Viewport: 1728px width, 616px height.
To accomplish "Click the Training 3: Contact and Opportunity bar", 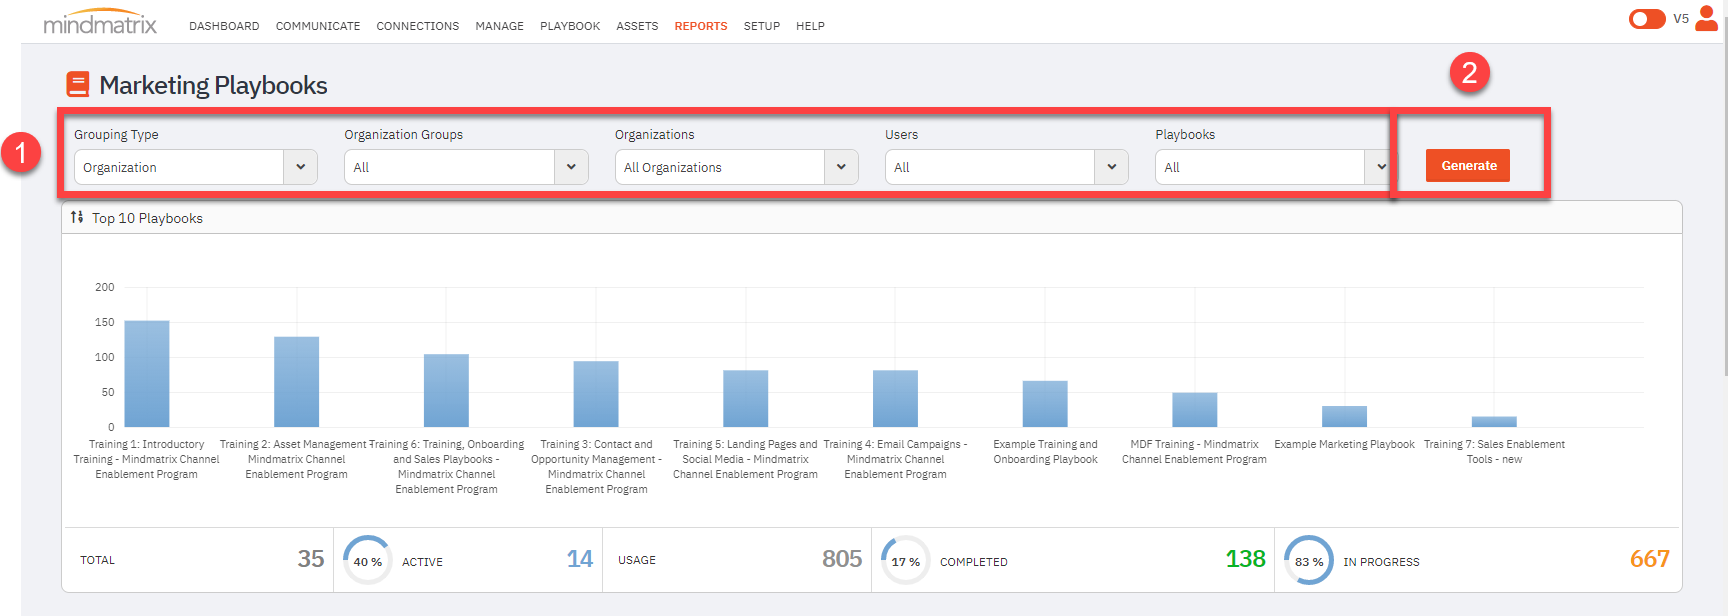I will click(596, 394).
